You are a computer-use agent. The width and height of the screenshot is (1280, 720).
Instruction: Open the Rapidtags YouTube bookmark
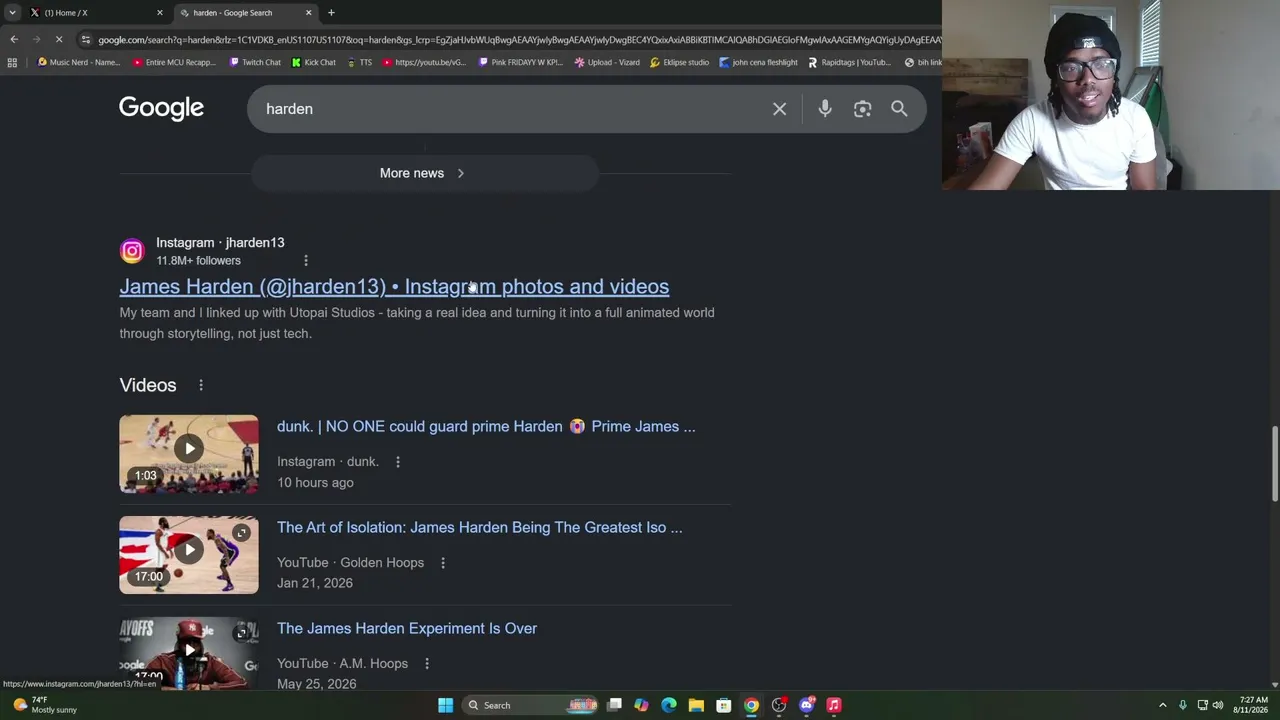pos(849,62)
